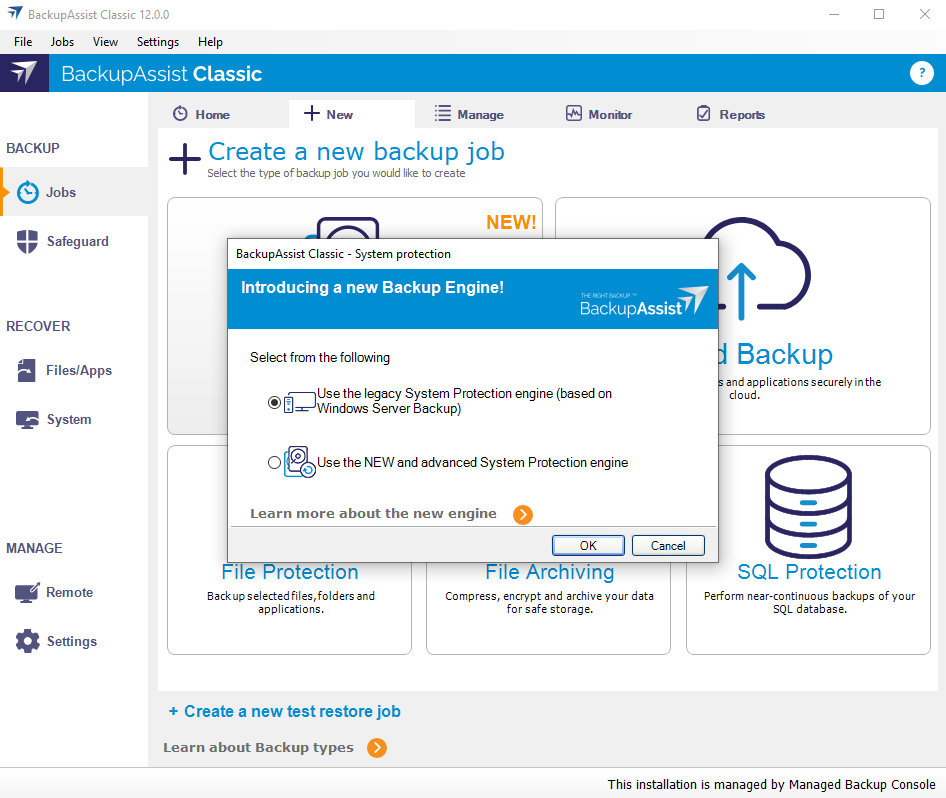Click the legacy engine computer icon in dialog
The image size is (946, 798).
click(x=300, y=402)
